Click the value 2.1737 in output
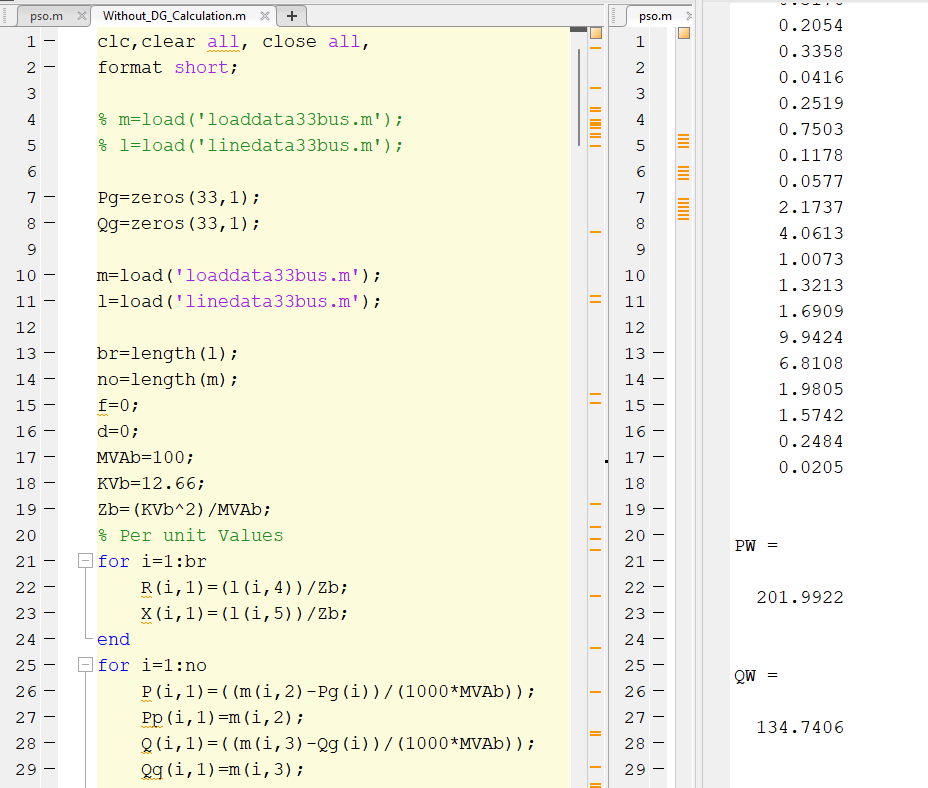This screenshot has width=928, height=788. tap(811, 207)
